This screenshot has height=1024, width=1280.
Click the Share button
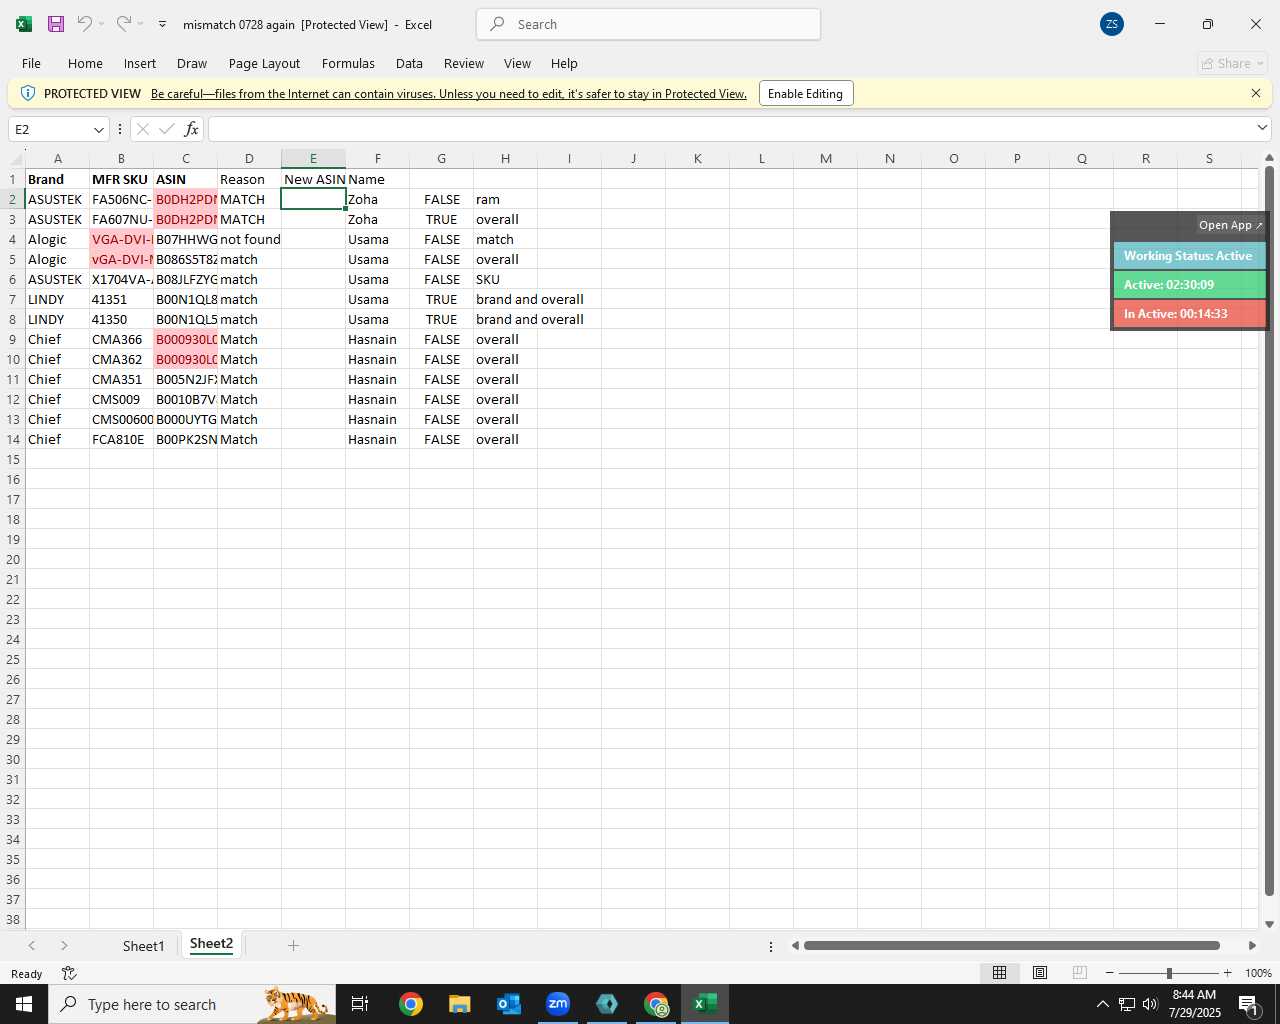(1233, 63)
